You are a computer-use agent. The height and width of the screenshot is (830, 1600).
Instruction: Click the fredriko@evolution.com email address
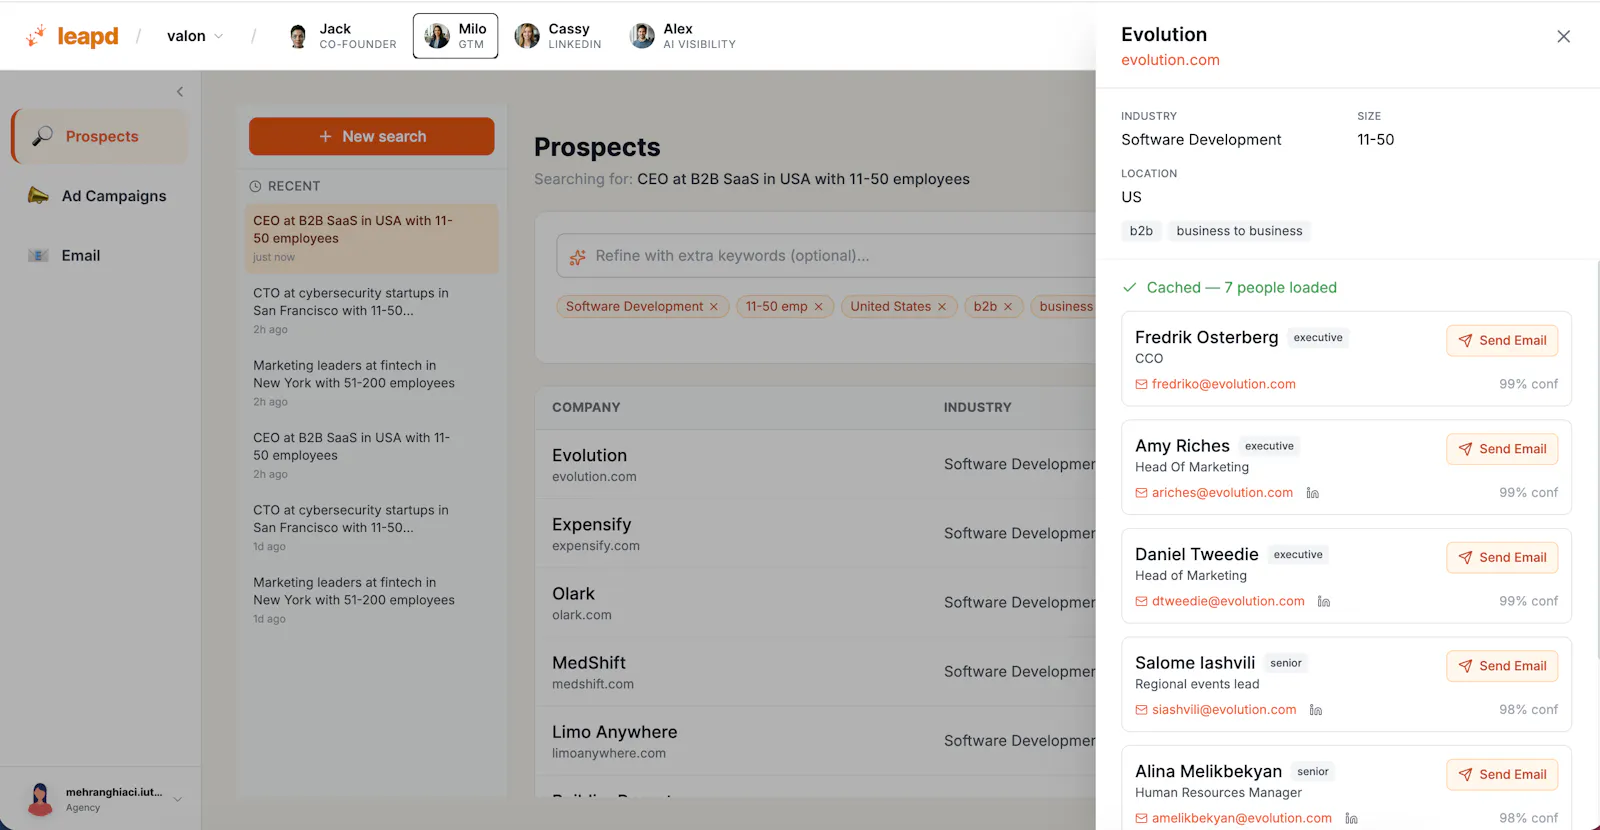[x=1223, y=384]
